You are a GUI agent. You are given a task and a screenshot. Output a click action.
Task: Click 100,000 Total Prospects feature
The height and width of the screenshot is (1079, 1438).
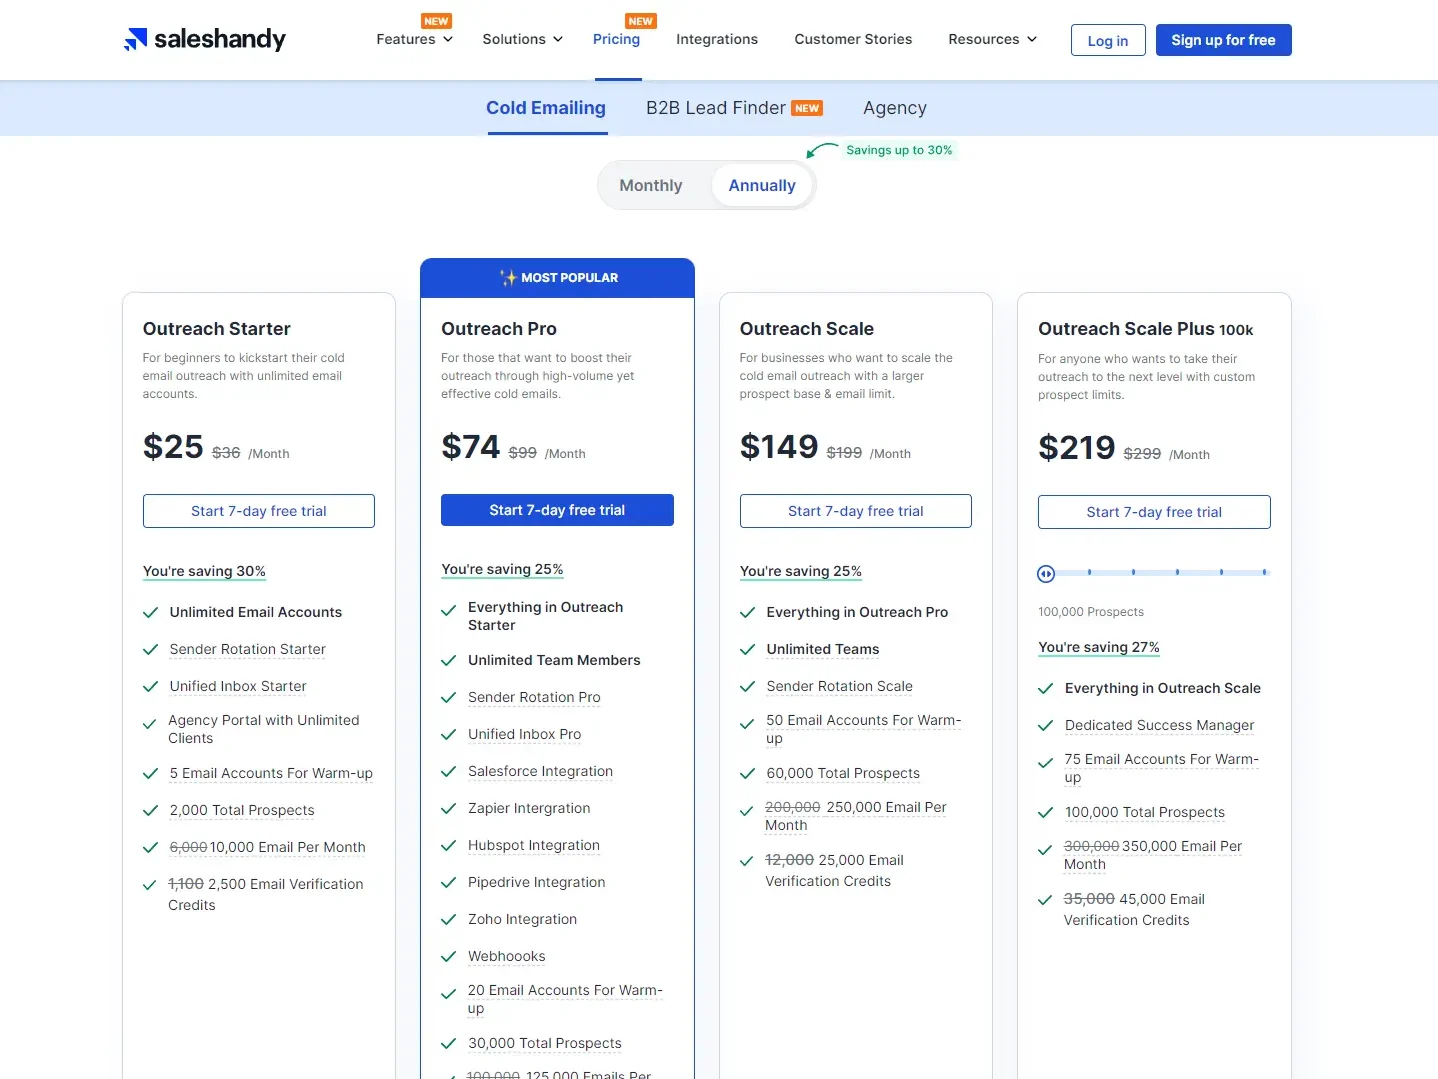[x=1145, y=812]
